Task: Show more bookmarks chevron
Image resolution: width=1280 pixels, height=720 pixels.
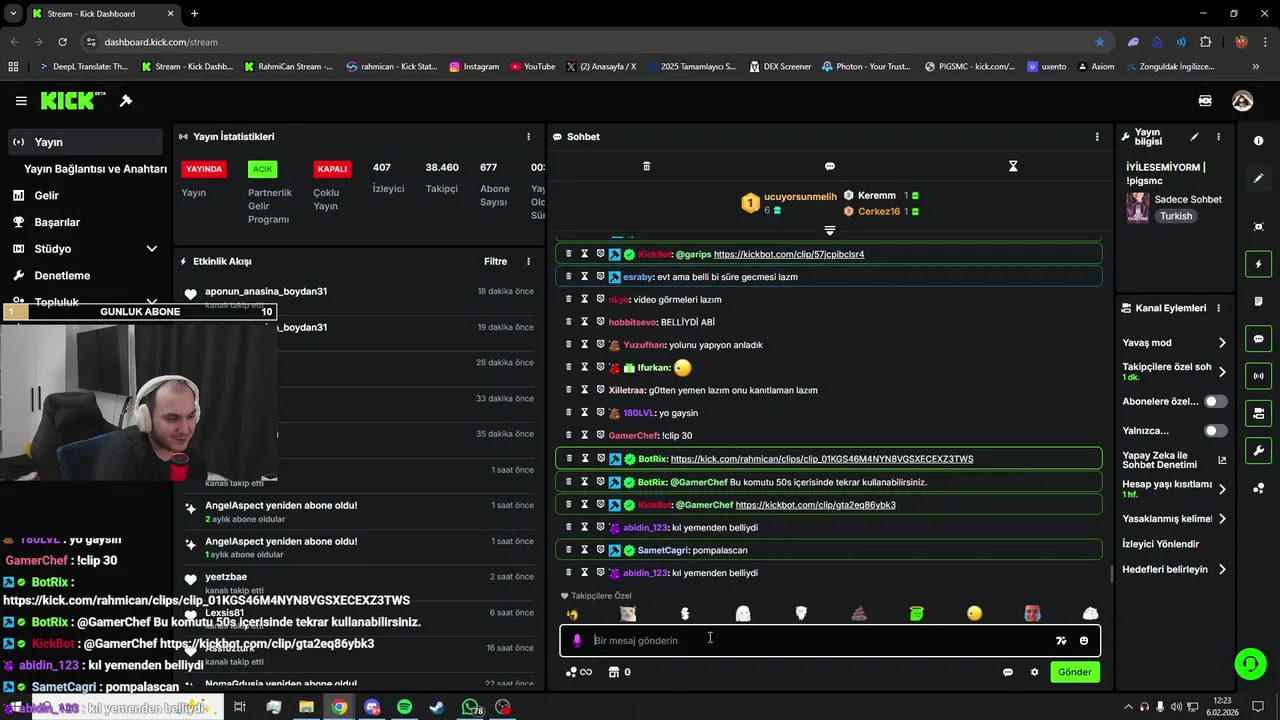Action: (1256, 67)
